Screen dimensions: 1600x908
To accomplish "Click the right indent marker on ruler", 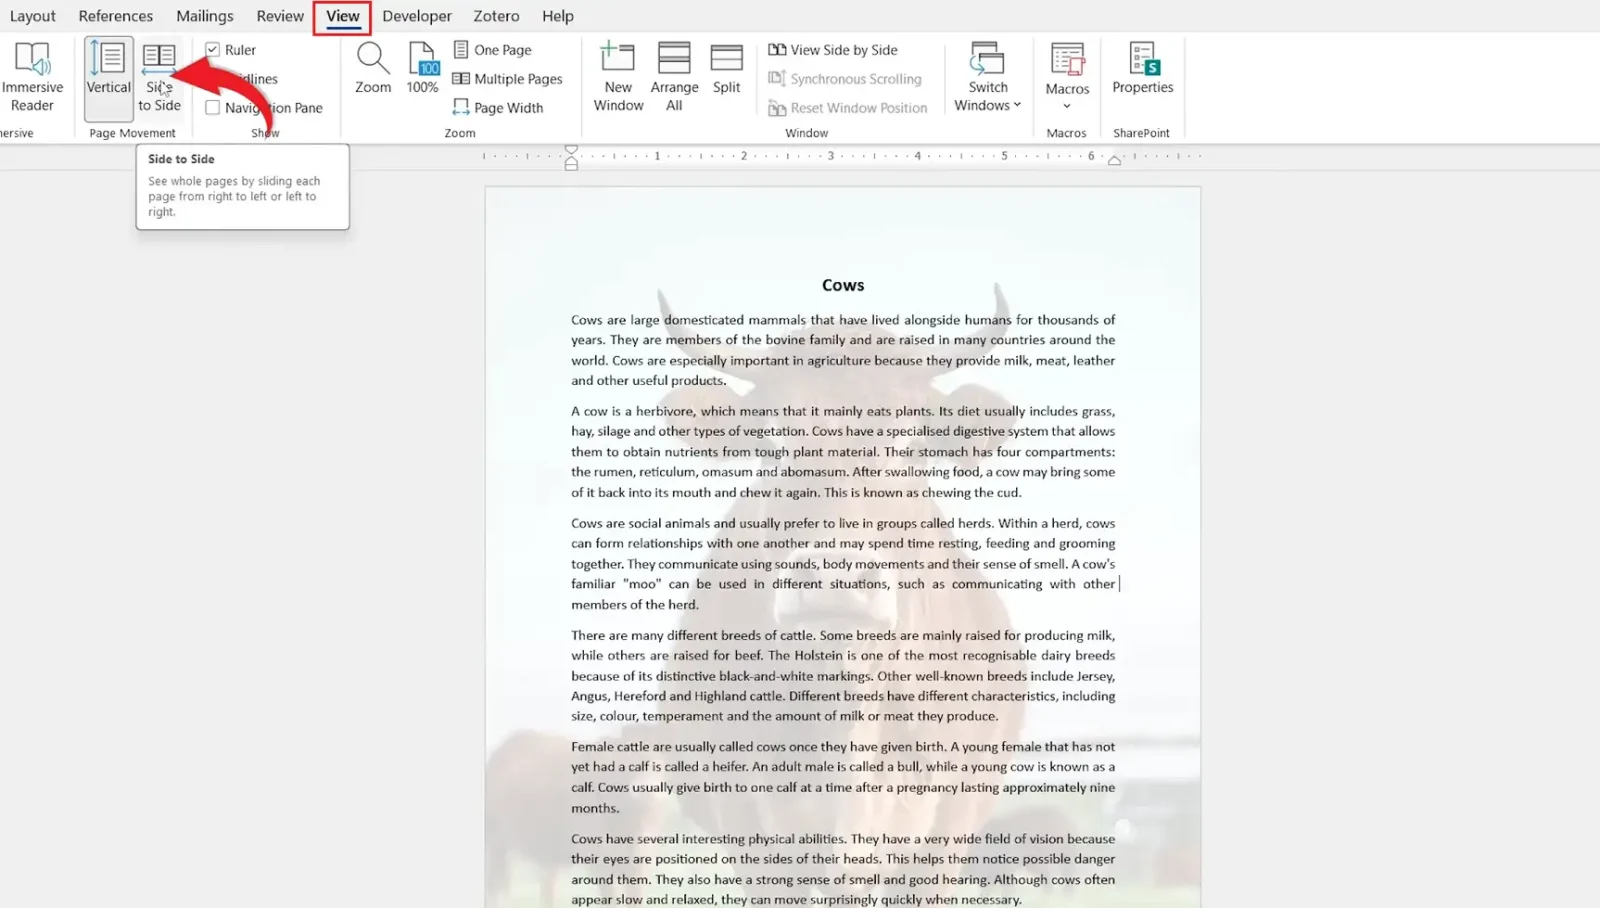I will pos(1114,160).
